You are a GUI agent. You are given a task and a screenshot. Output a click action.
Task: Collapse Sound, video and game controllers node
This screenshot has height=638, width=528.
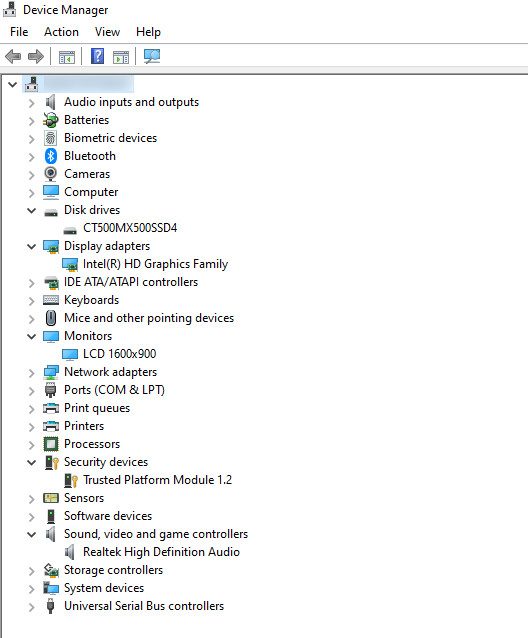tap(32, 534)
